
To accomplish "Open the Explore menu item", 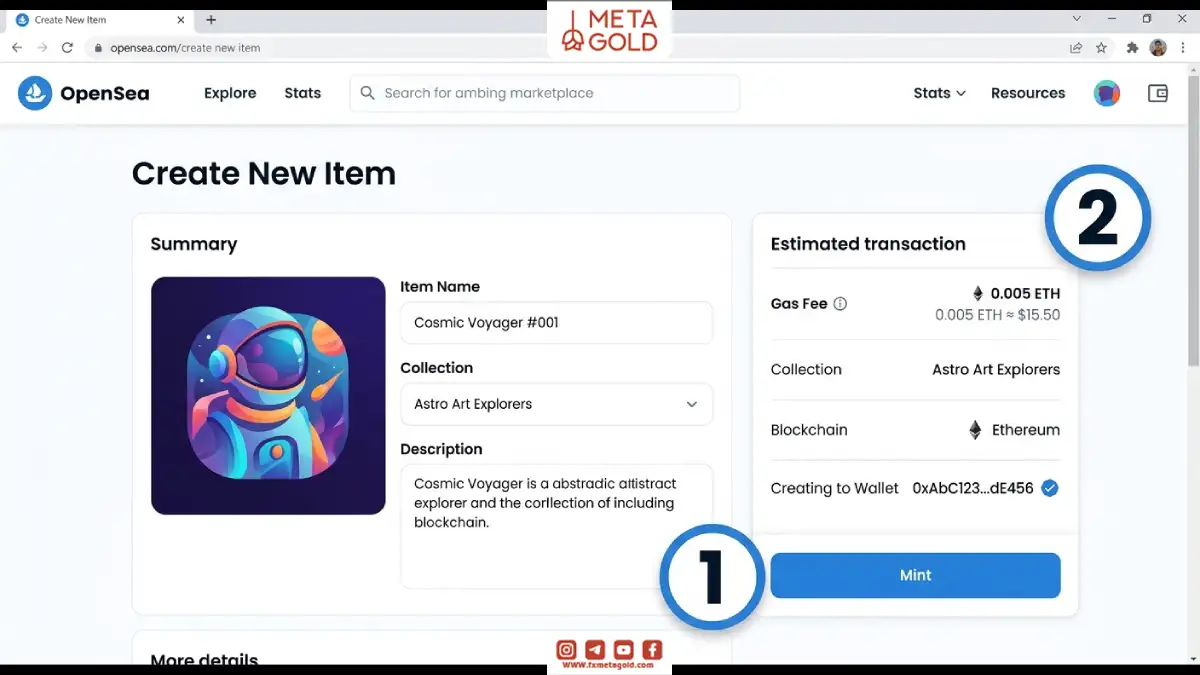I will point(230,93).
